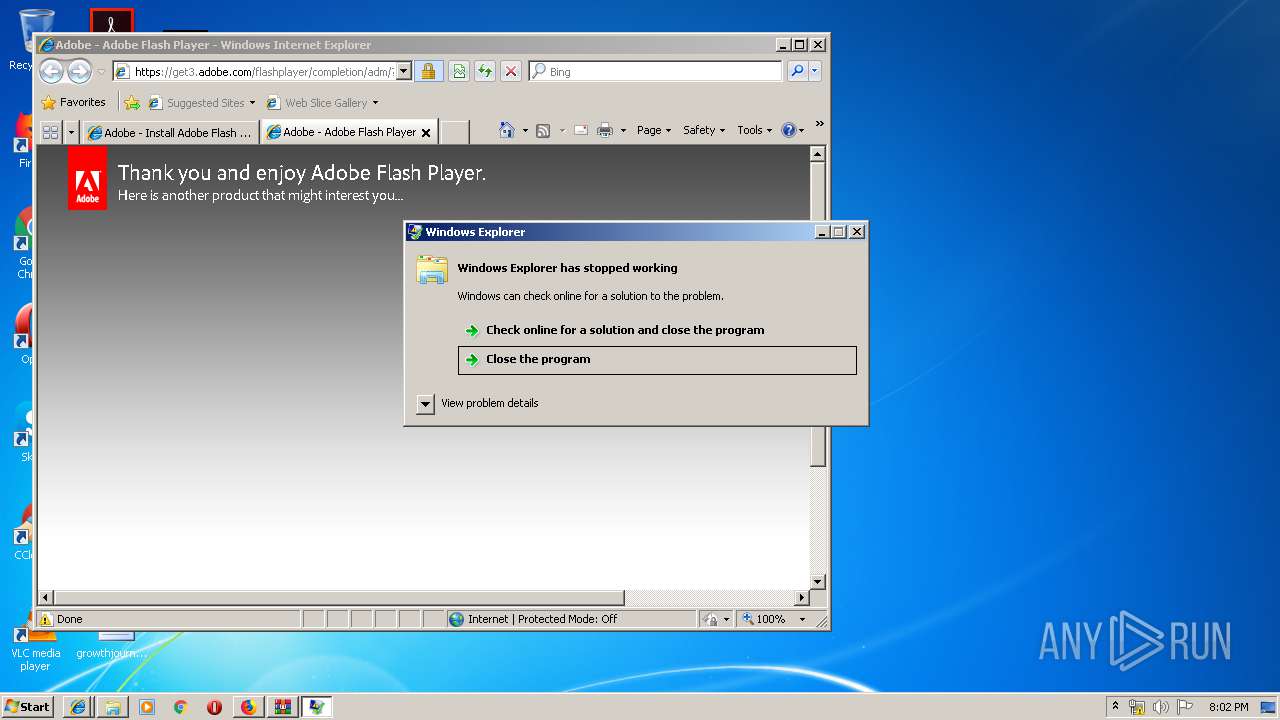Click the green Refresh arrows icon
Screen dimensions: 1280x720
tap(485, 71)
